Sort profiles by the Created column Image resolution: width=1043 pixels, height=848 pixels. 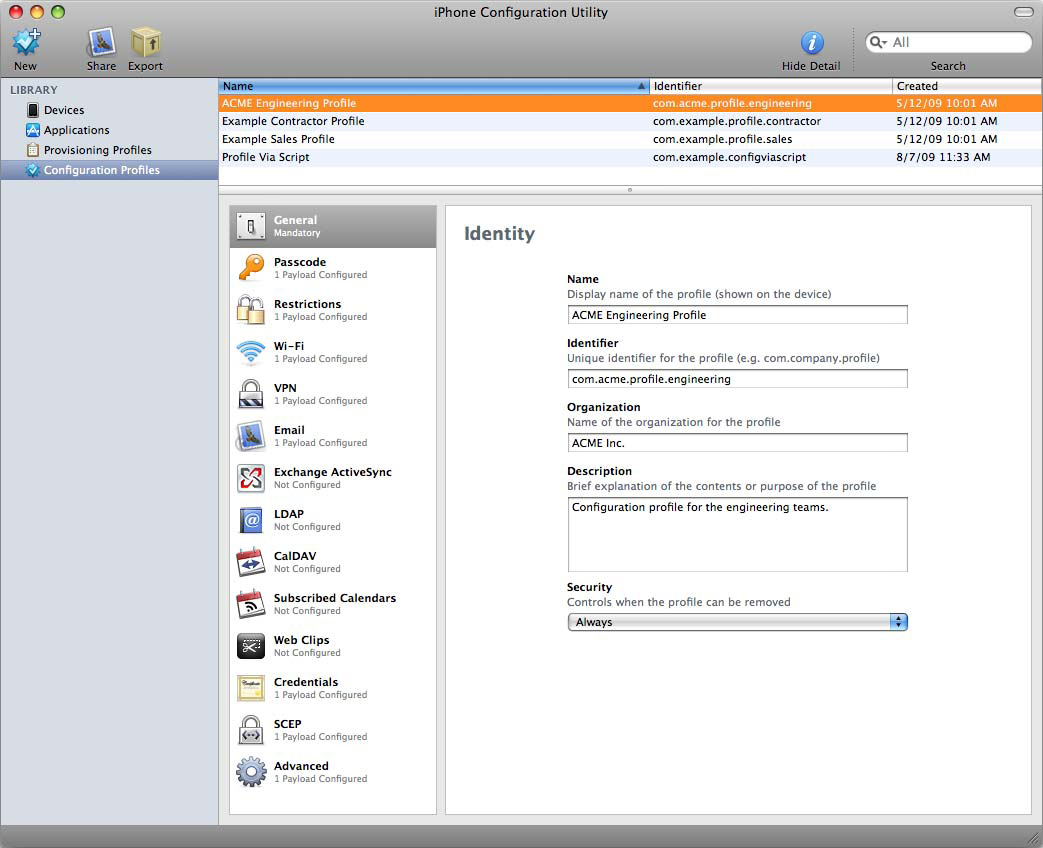point(967,86)
